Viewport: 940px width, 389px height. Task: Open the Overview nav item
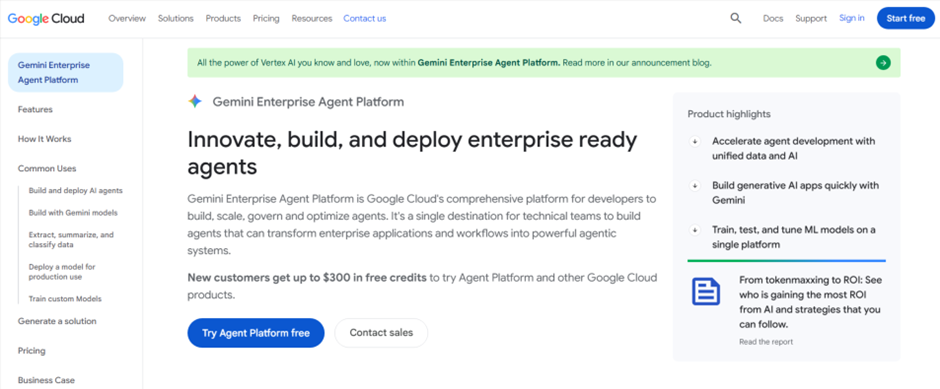127,19
